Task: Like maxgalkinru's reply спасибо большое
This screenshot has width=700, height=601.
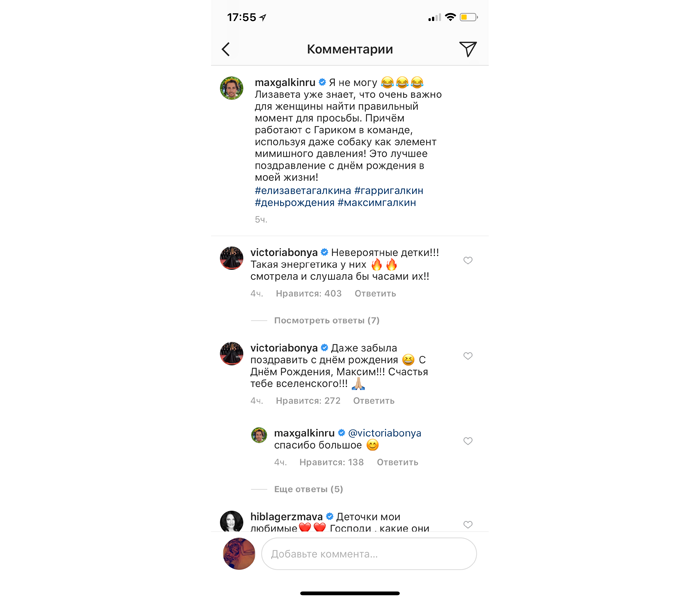Action: click(467, 441)
